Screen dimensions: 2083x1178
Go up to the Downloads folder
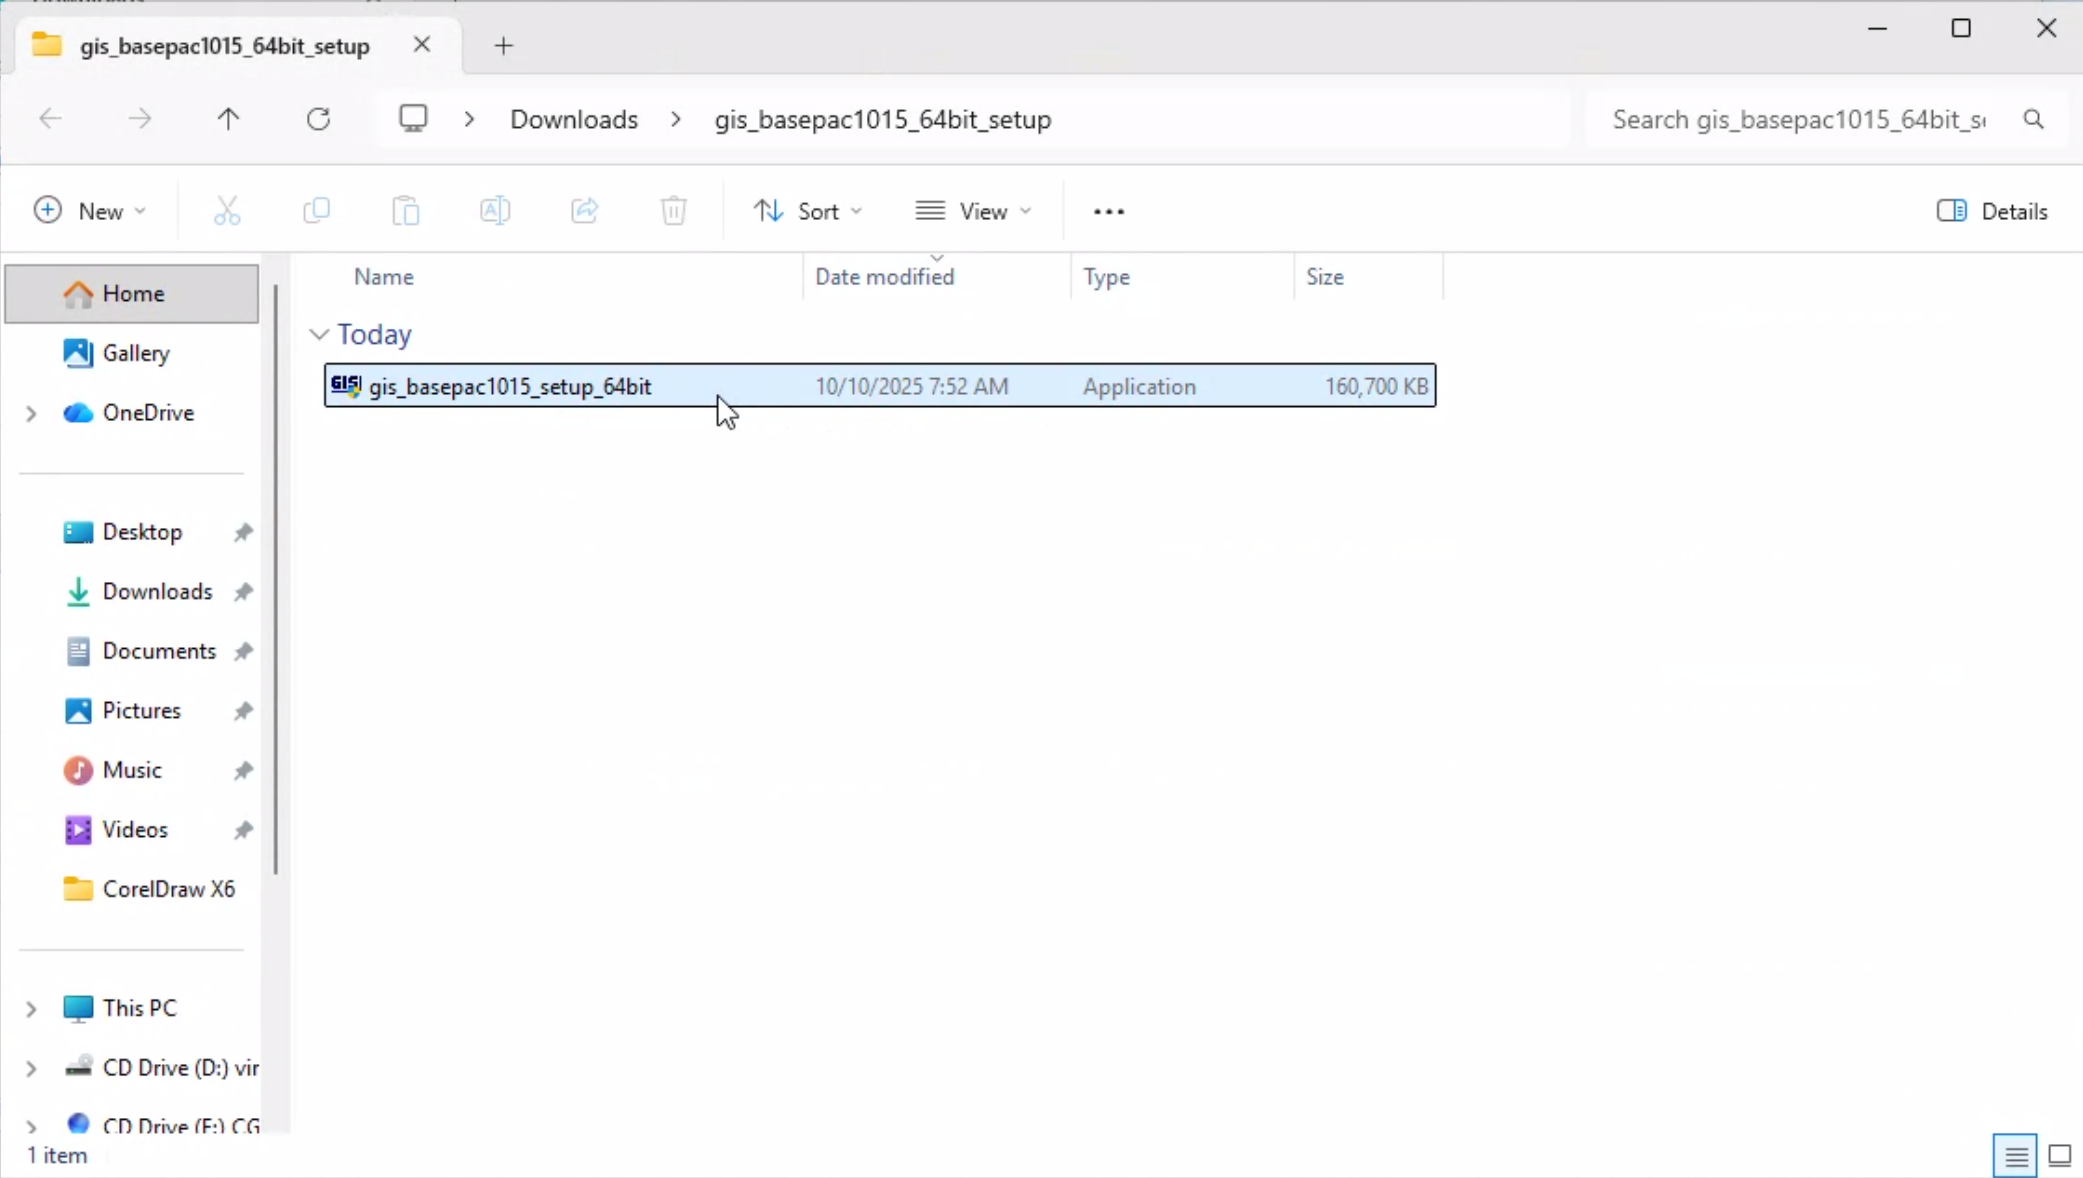click(x=228, y=118)
